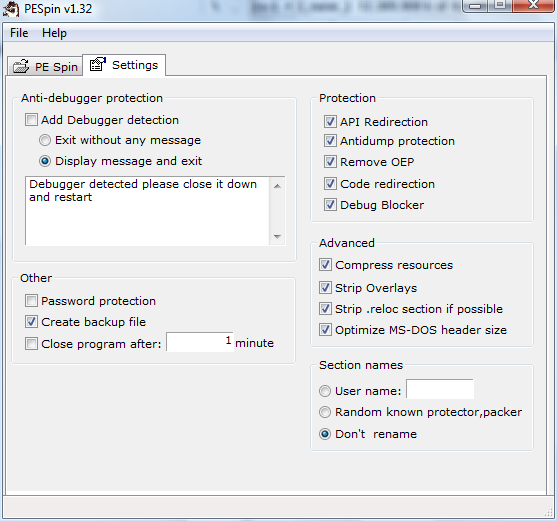
Task: Select User name section naming option
Action: pyautogui.click(x=325, y=391)
